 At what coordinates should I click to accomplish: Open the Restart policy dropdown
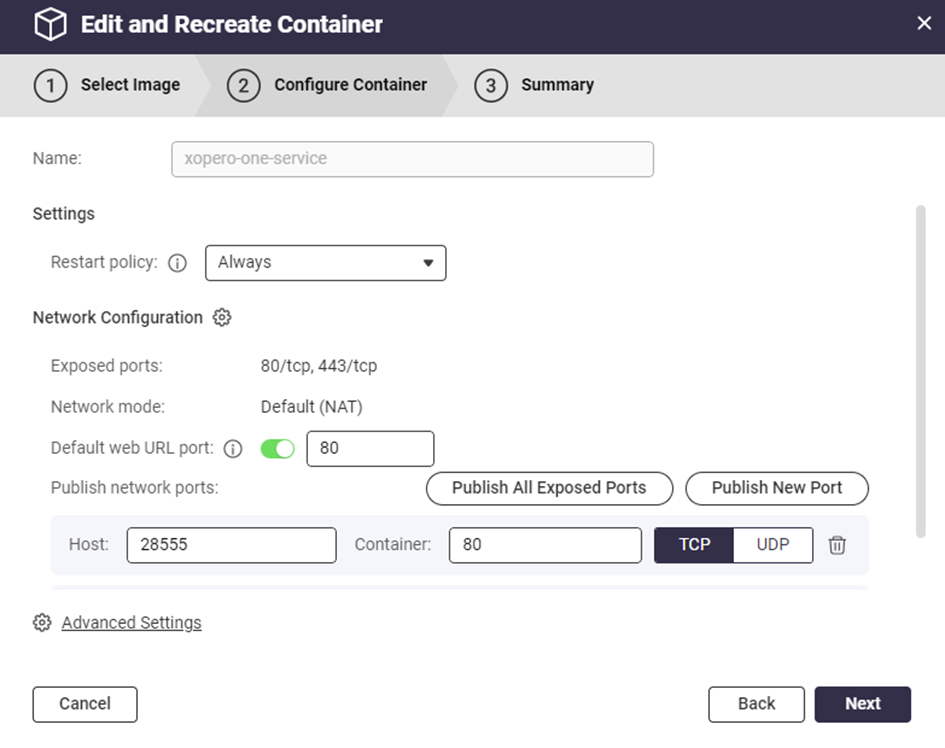(325, 263)
